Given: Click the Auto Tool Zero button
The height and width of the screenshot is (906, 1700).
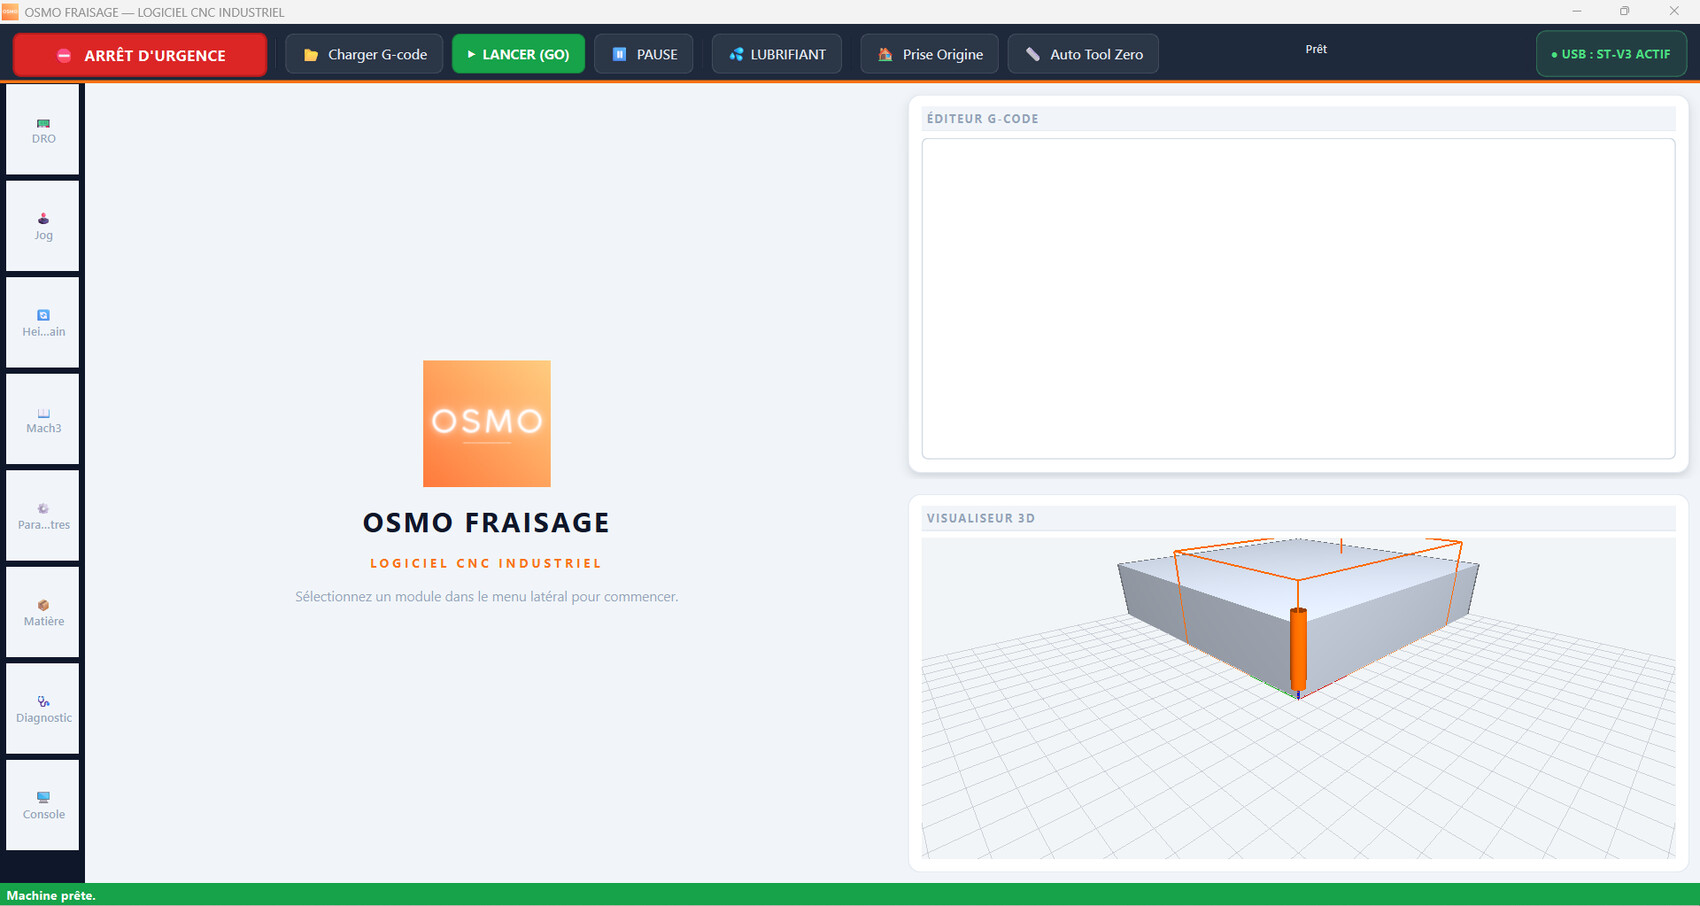Looking at the screenshot, I should (x=1084, y=54).
